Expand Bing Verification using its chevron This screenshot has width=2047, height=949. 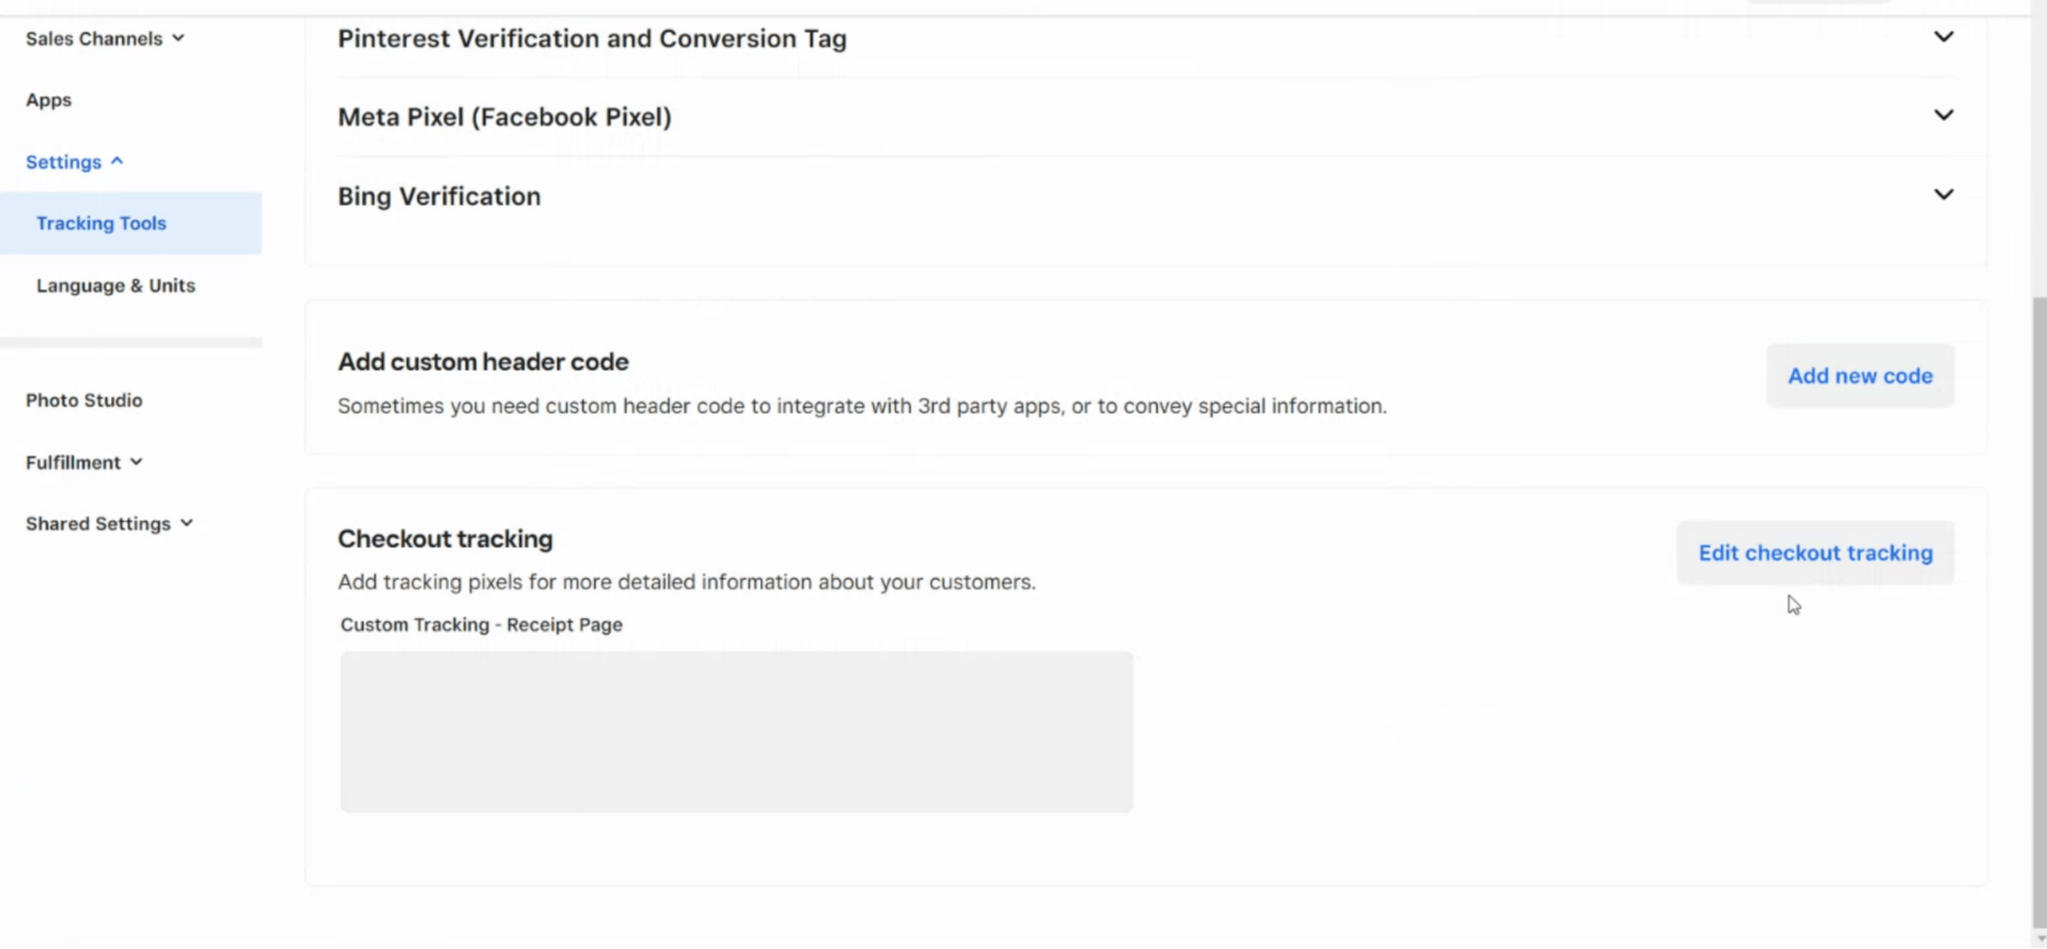[1943, 195]
